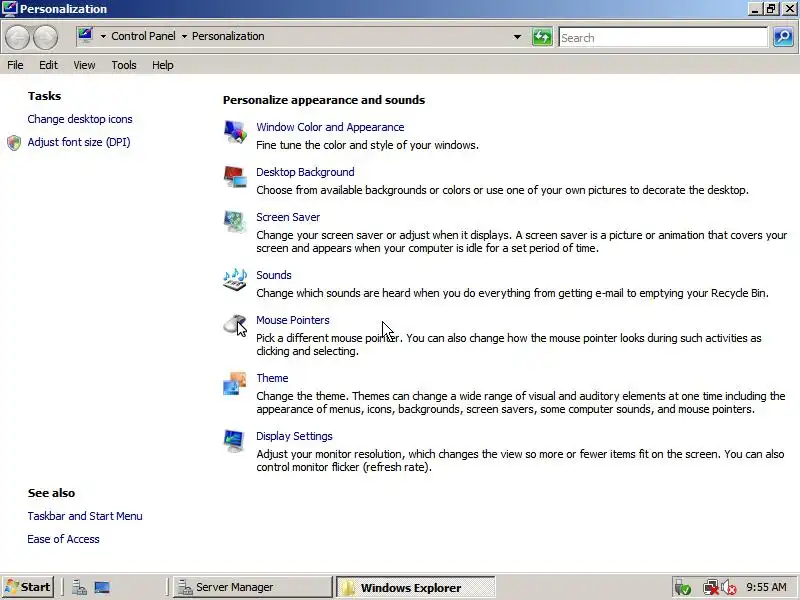Open the Edit menu

click(48, 65)
